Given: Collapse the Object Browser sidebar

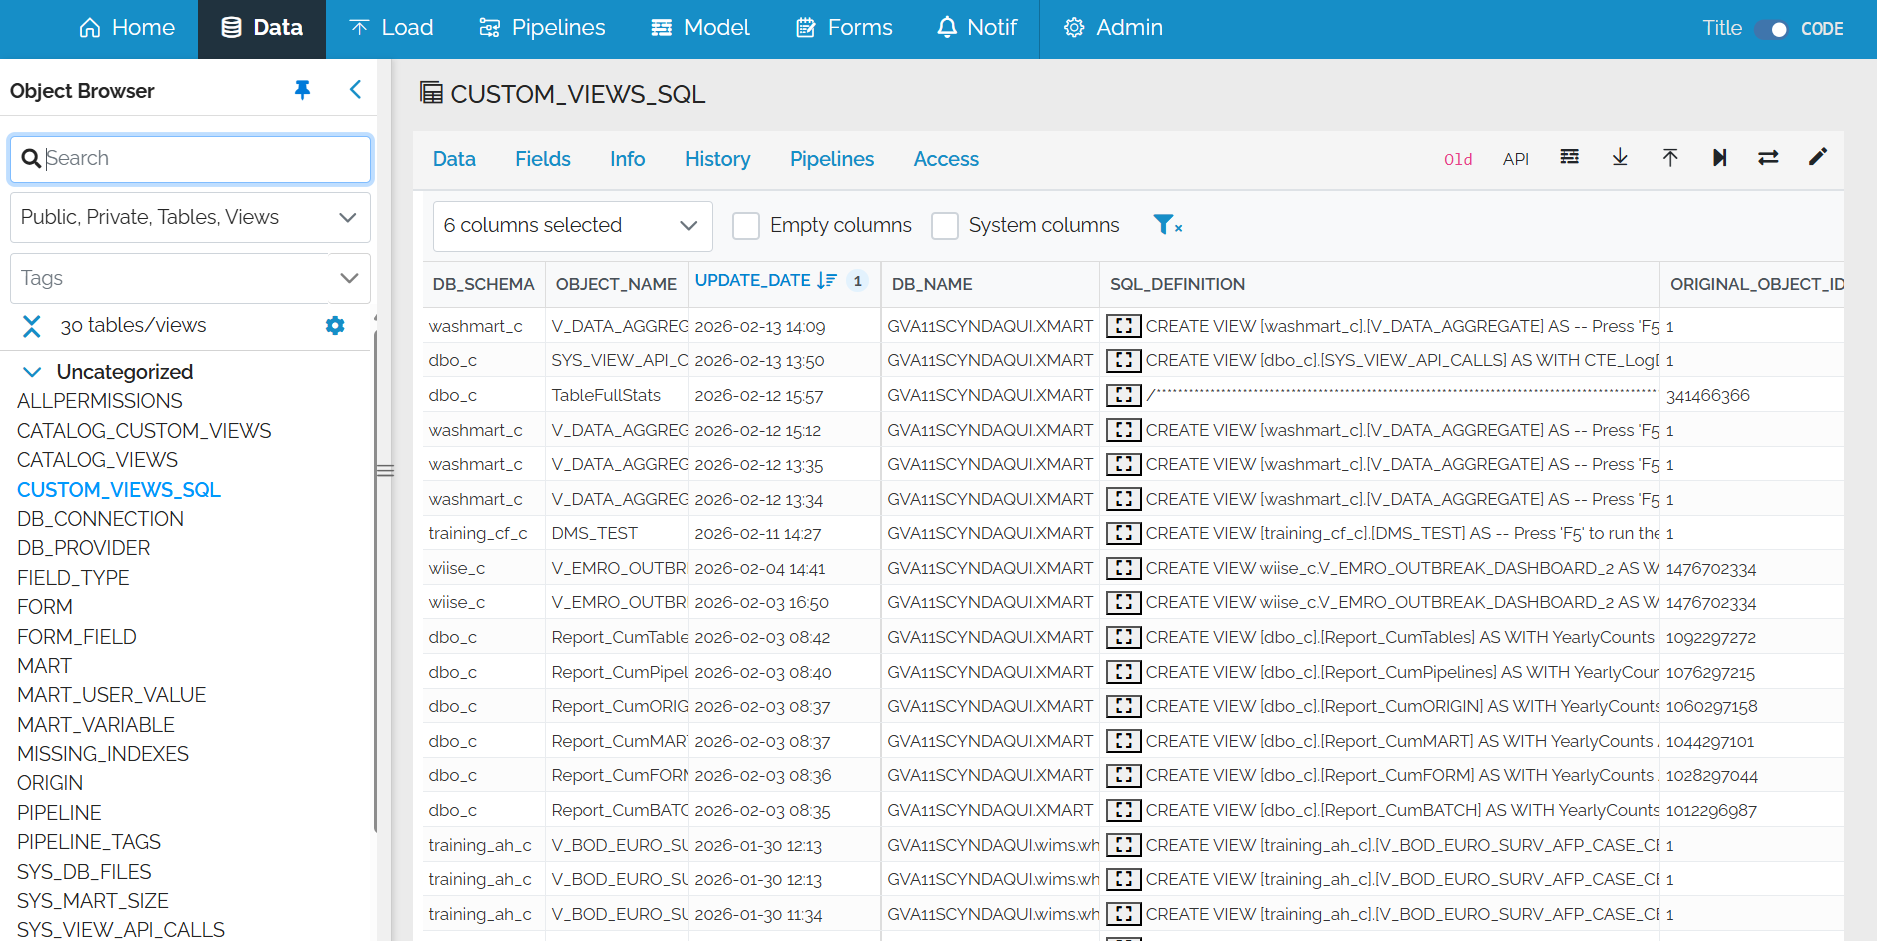Looking at the screenshot, I should [x=355, y=90].
